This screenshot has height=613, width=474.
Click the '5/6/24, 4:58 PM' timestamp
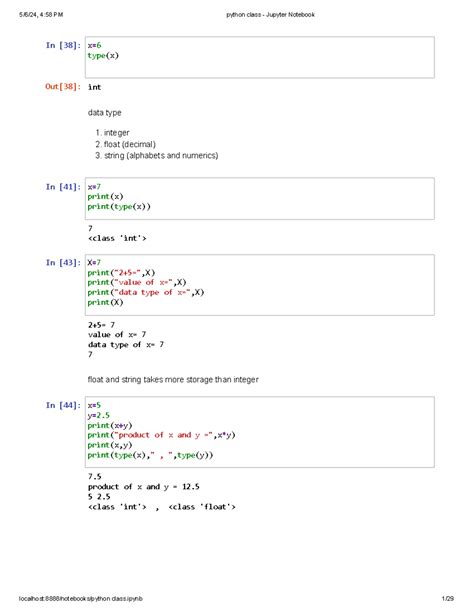click(41, 15)
